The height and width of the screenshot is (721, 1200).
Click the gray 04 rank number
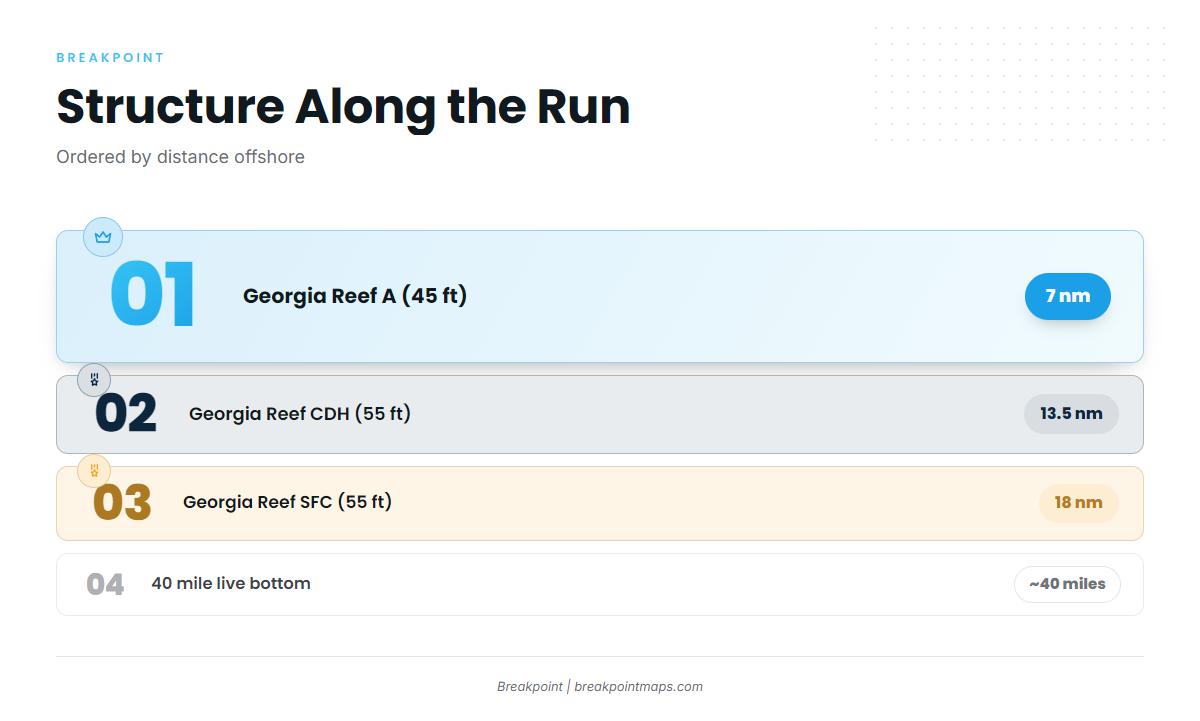(x=105, y=584)
